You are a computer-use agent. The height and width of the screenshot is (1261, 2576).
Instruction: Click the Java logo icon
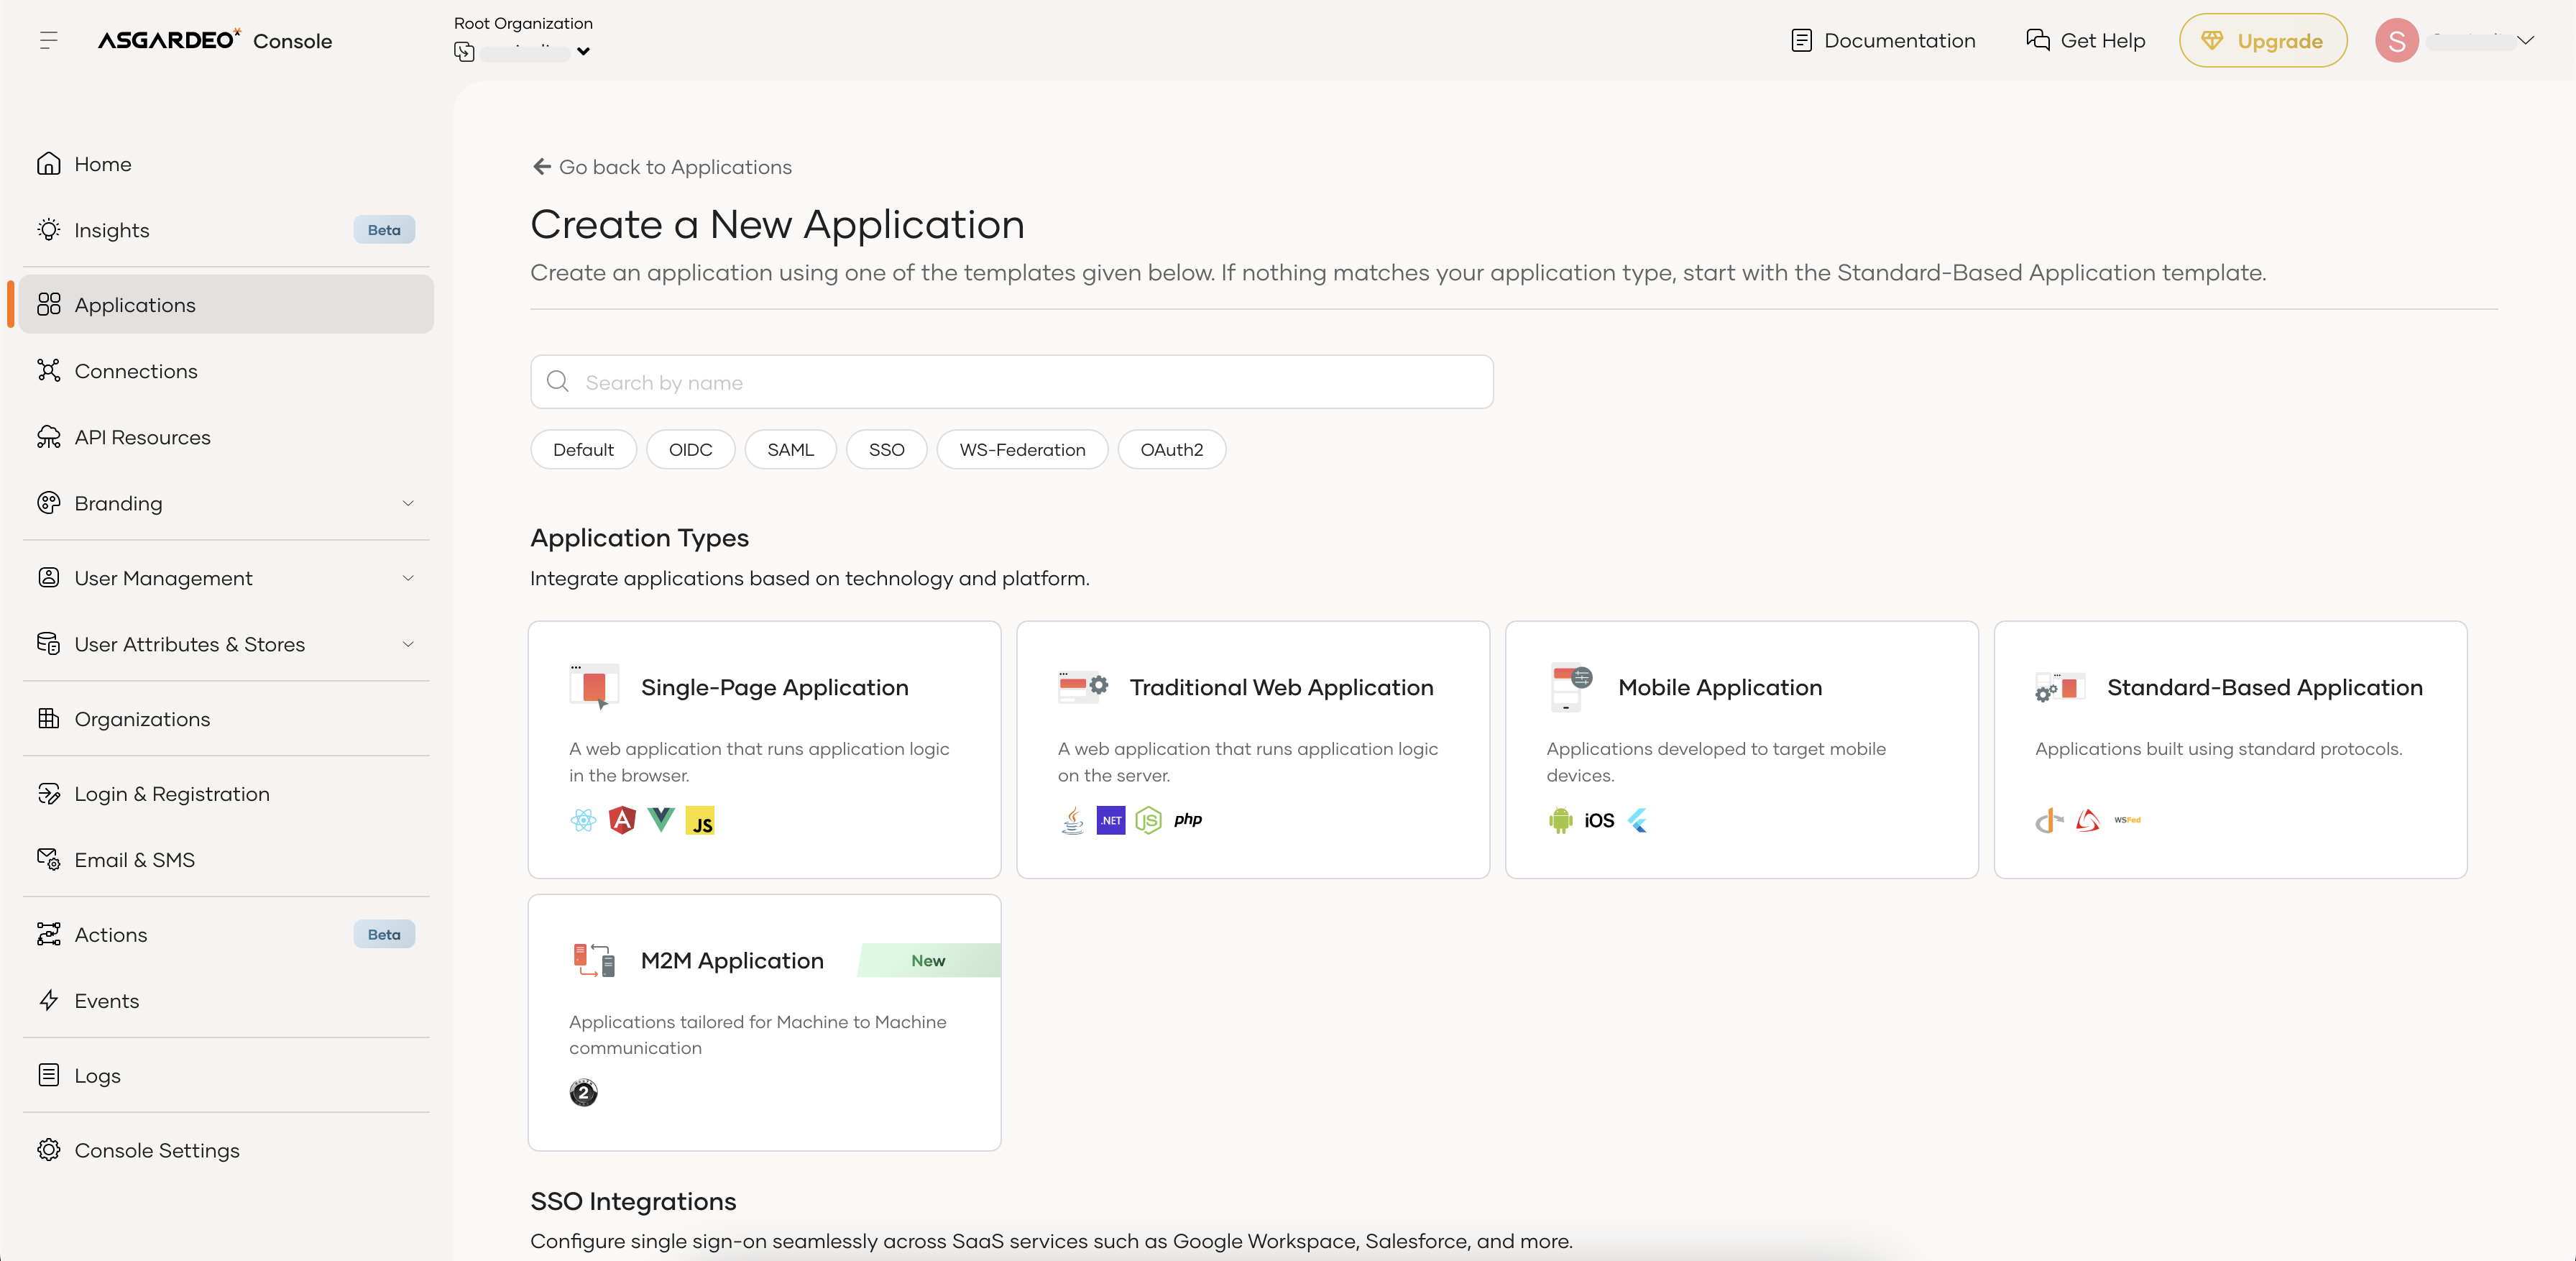[1072, 821]
